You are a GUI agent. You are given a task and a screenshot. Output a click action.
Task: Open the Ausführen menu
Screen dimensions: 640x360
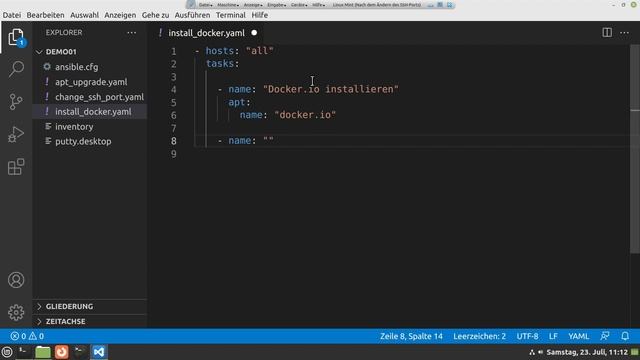tap(192, 15)
